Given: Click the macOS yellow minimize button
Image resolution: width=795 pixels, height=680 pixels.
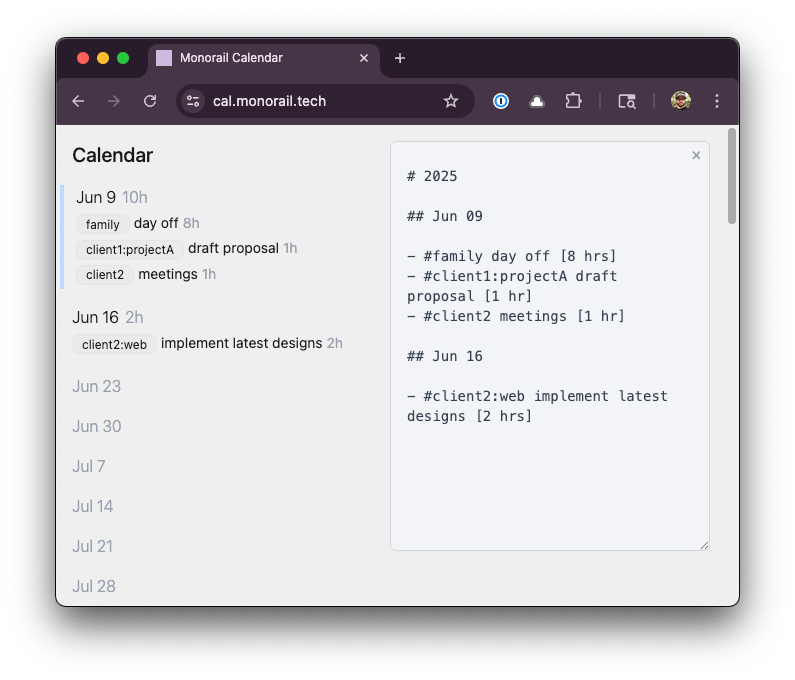Looking at the screenshot, I should pos(103,58).
